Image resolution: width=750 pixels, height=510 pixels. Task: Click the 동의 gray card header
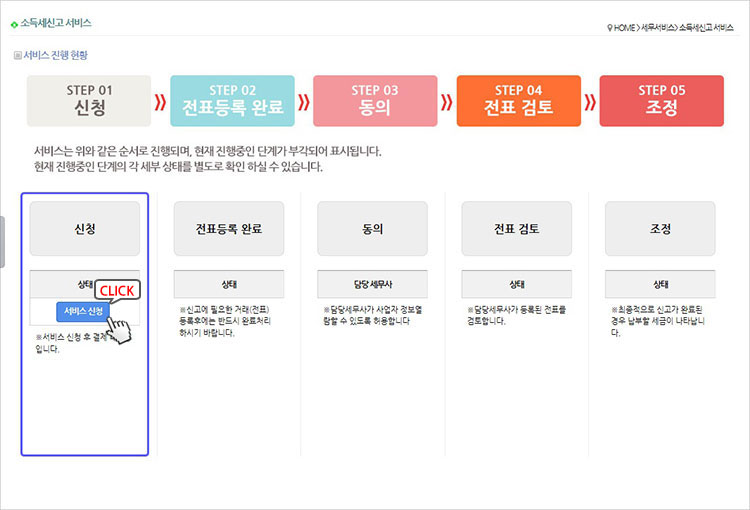click(x=372, y=228)
